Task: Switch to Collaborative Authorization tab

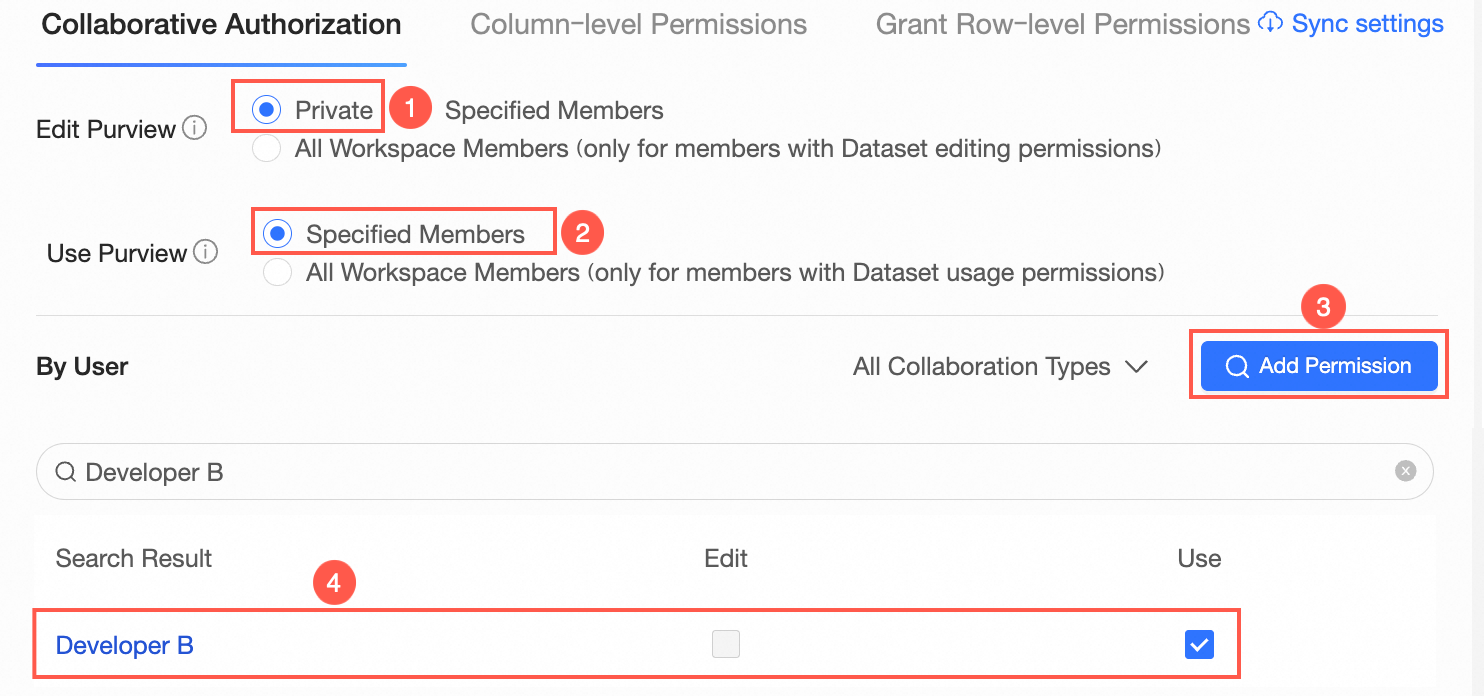Action: [x=221, y=24]
